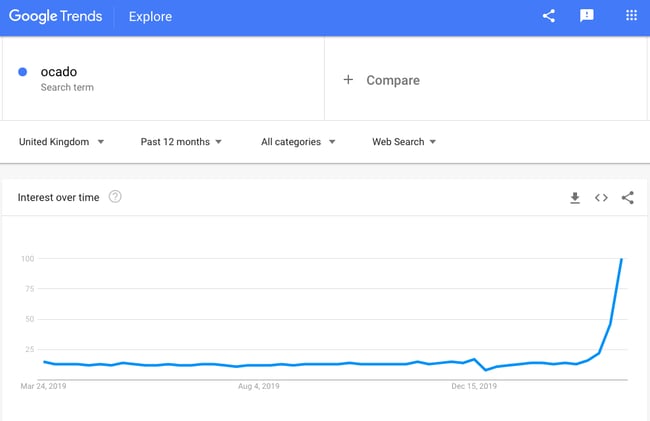Open the send feedback icon
Image resolution: width=650 pixels, height=421 pixels.
coord(587,16)
